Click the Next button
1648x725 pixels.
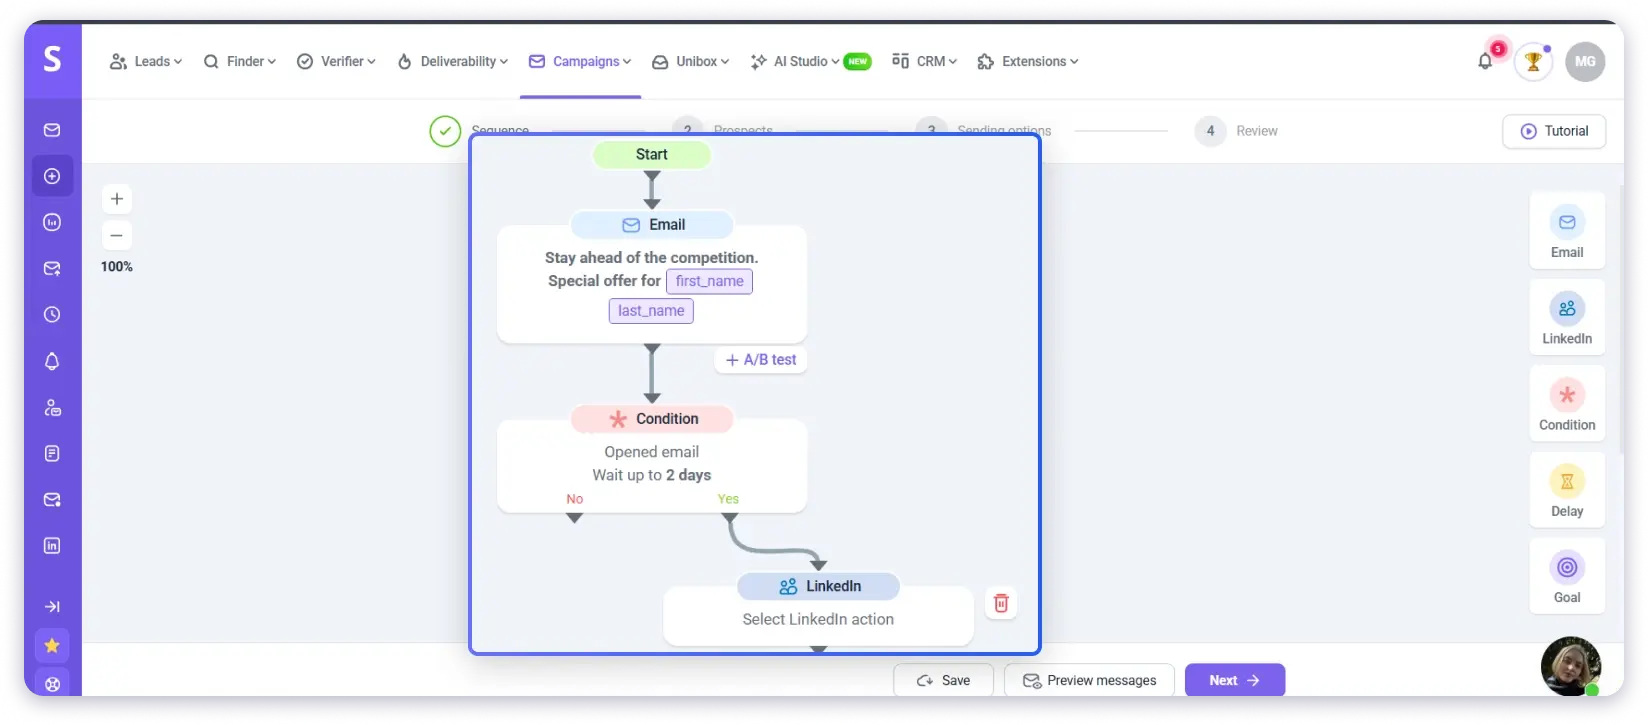(x=1234, y=680)
